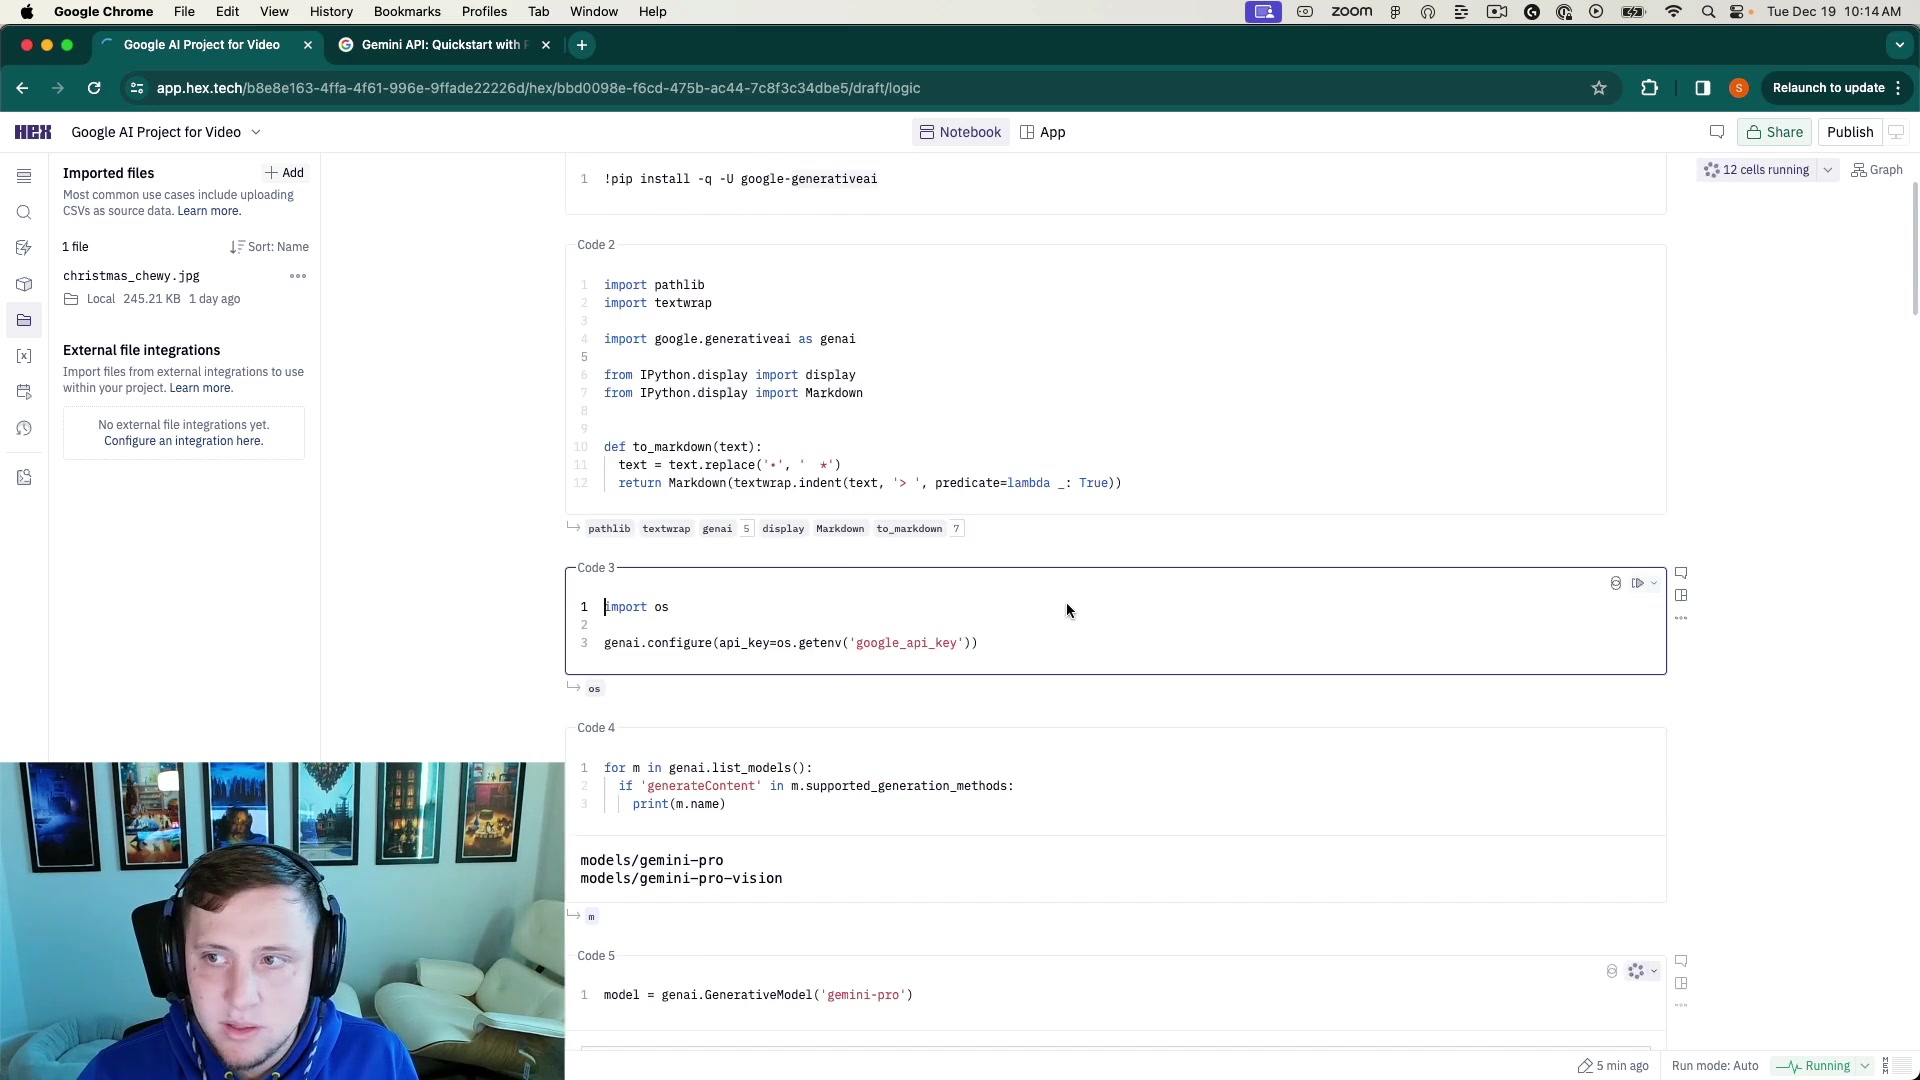Click the genai output variable tag
Viewport: 1920px width, 1080px height.
(717, 529)
